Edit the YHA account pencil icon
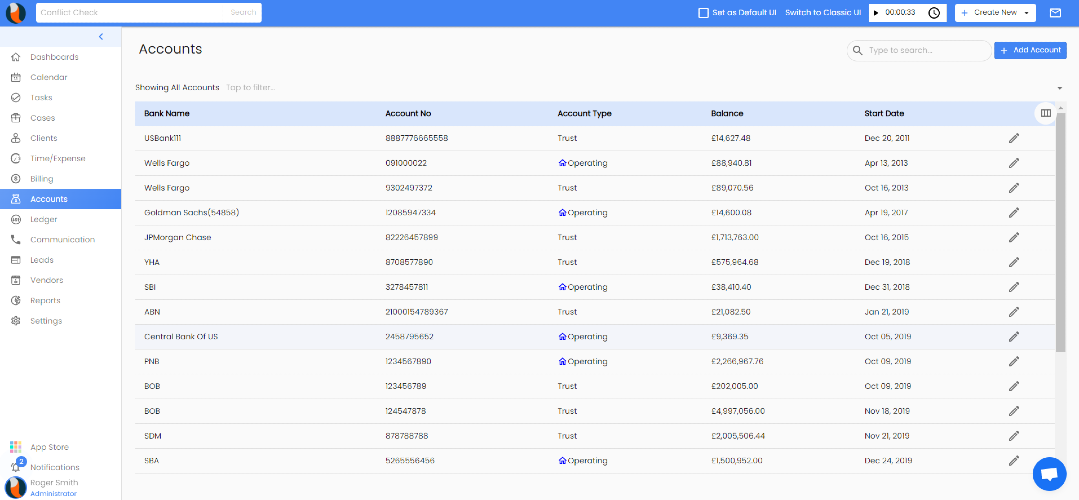This screenshot has width=1079, height=500. pos(1013,262)
